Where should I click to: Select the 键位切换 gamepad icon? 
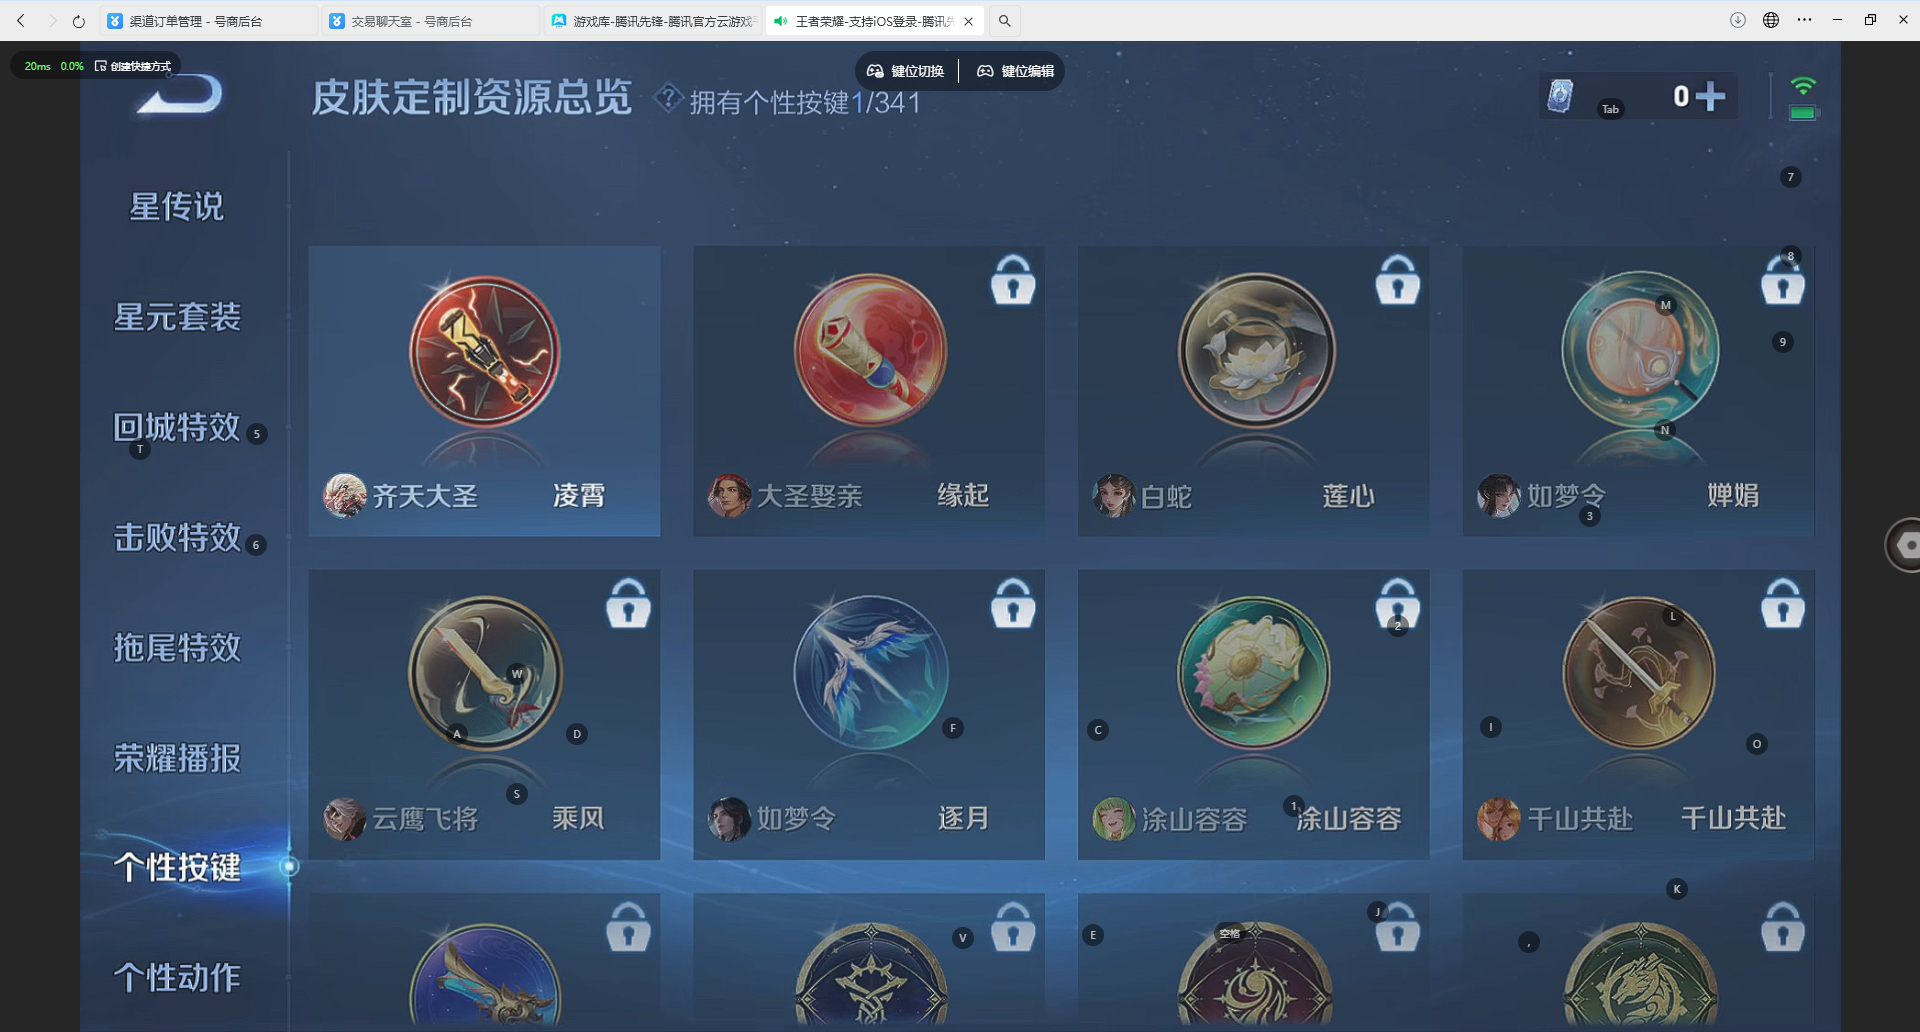tap(876, 70)
